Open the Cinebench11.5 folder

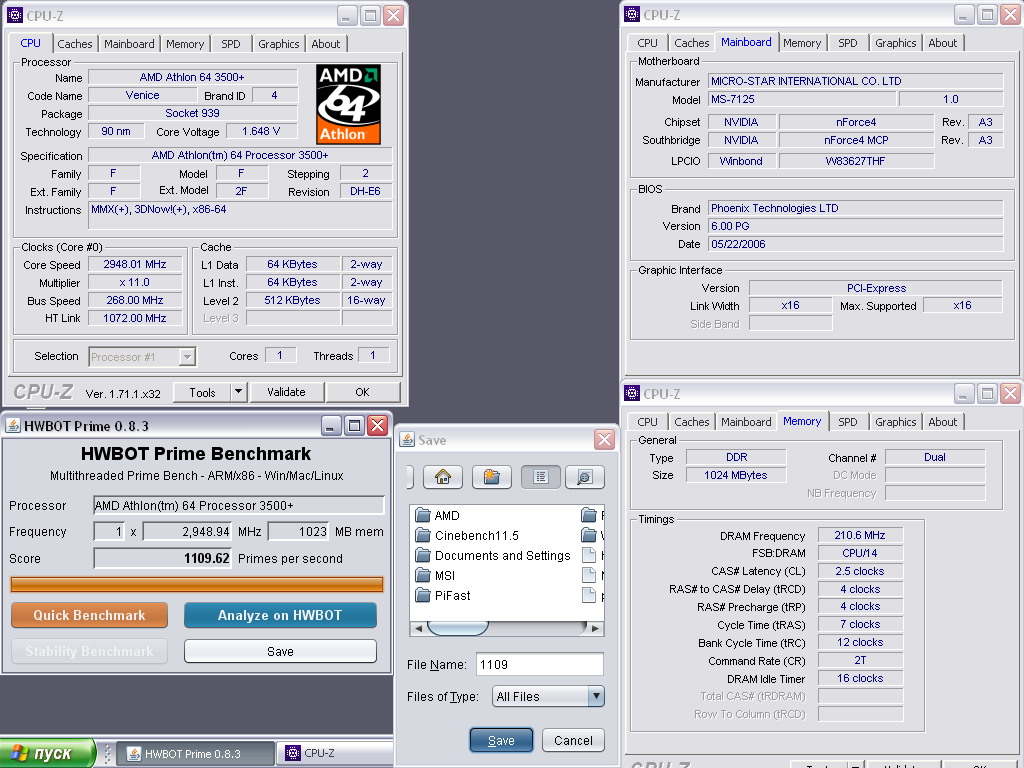point(468,536)
